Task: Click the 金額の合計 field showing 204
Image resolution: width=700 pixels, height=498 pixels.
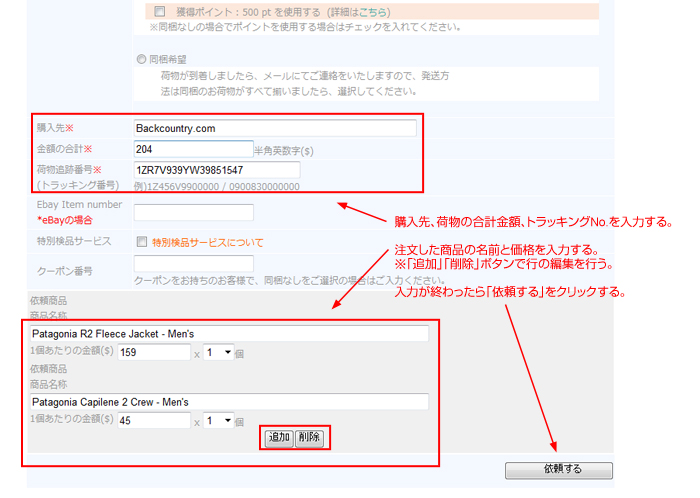Action: pos(193,149)
